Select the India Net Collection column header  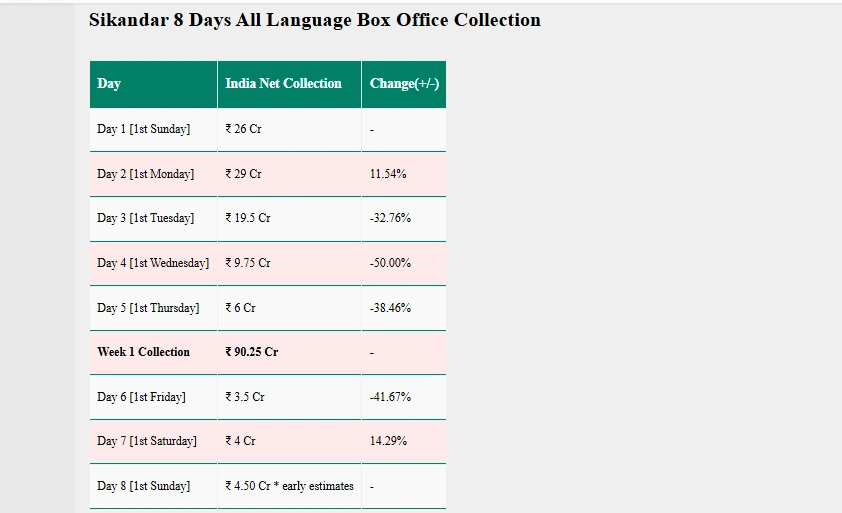pos(289,84)
